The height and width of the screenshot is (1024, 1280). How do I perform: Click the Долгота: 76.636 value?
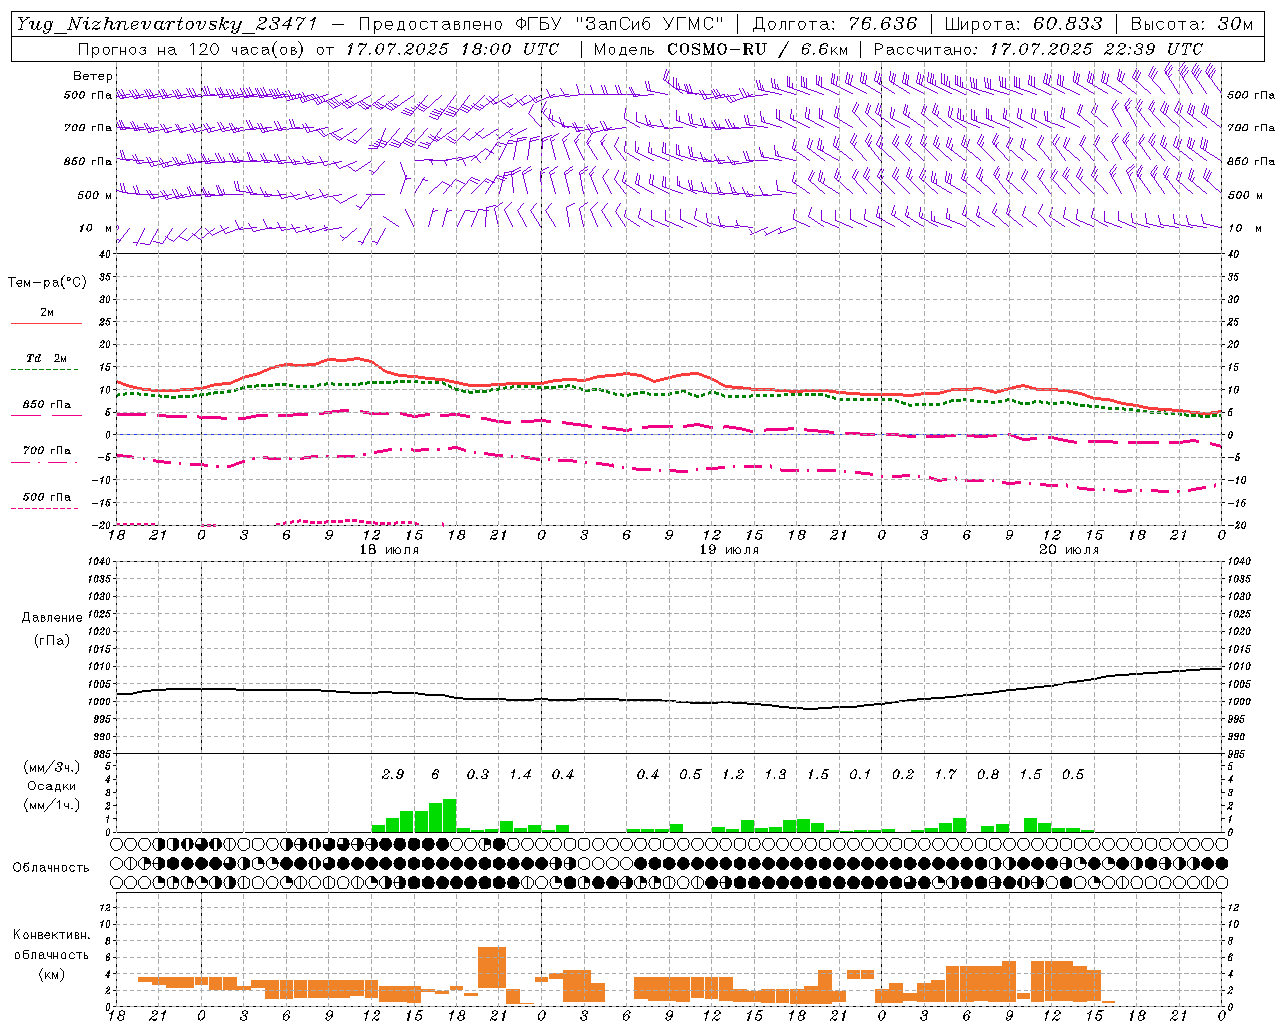(835, 24)
